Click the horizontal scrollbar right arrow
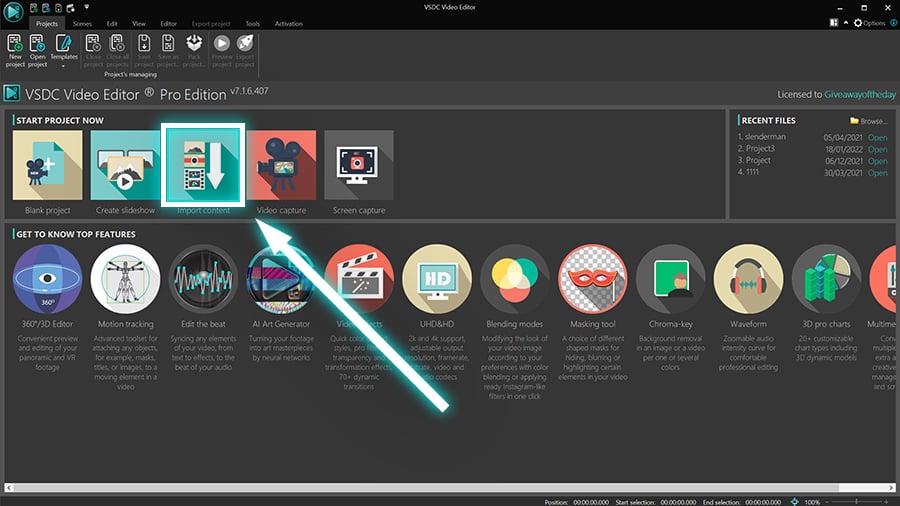 click(x=891, y=488)
